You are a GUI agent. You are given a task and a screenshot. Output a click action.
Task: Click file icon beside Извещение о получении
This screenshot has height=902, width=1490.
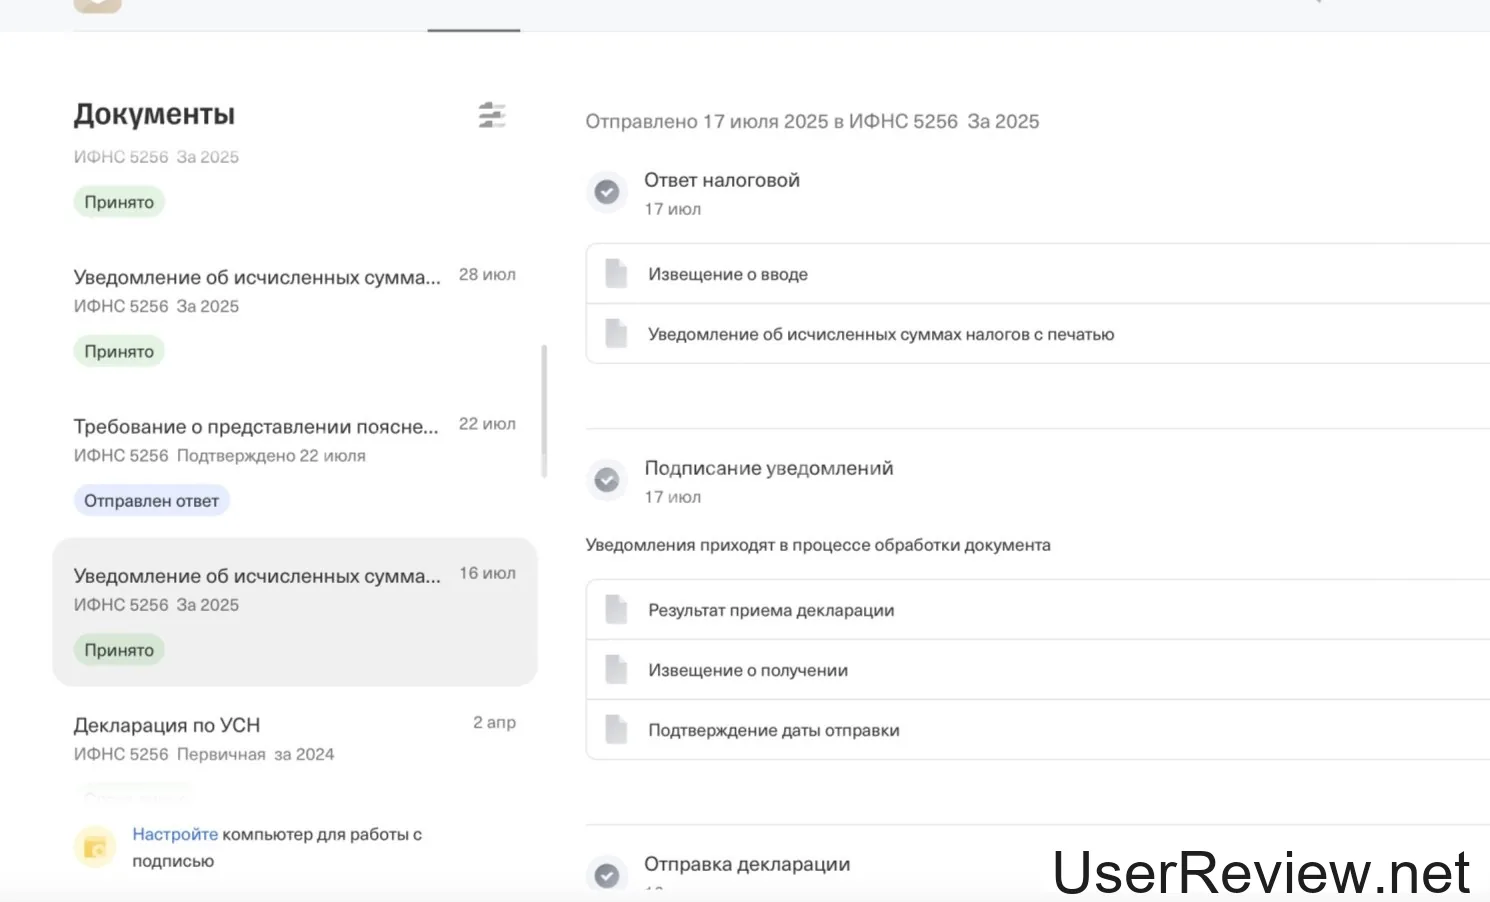616,670
